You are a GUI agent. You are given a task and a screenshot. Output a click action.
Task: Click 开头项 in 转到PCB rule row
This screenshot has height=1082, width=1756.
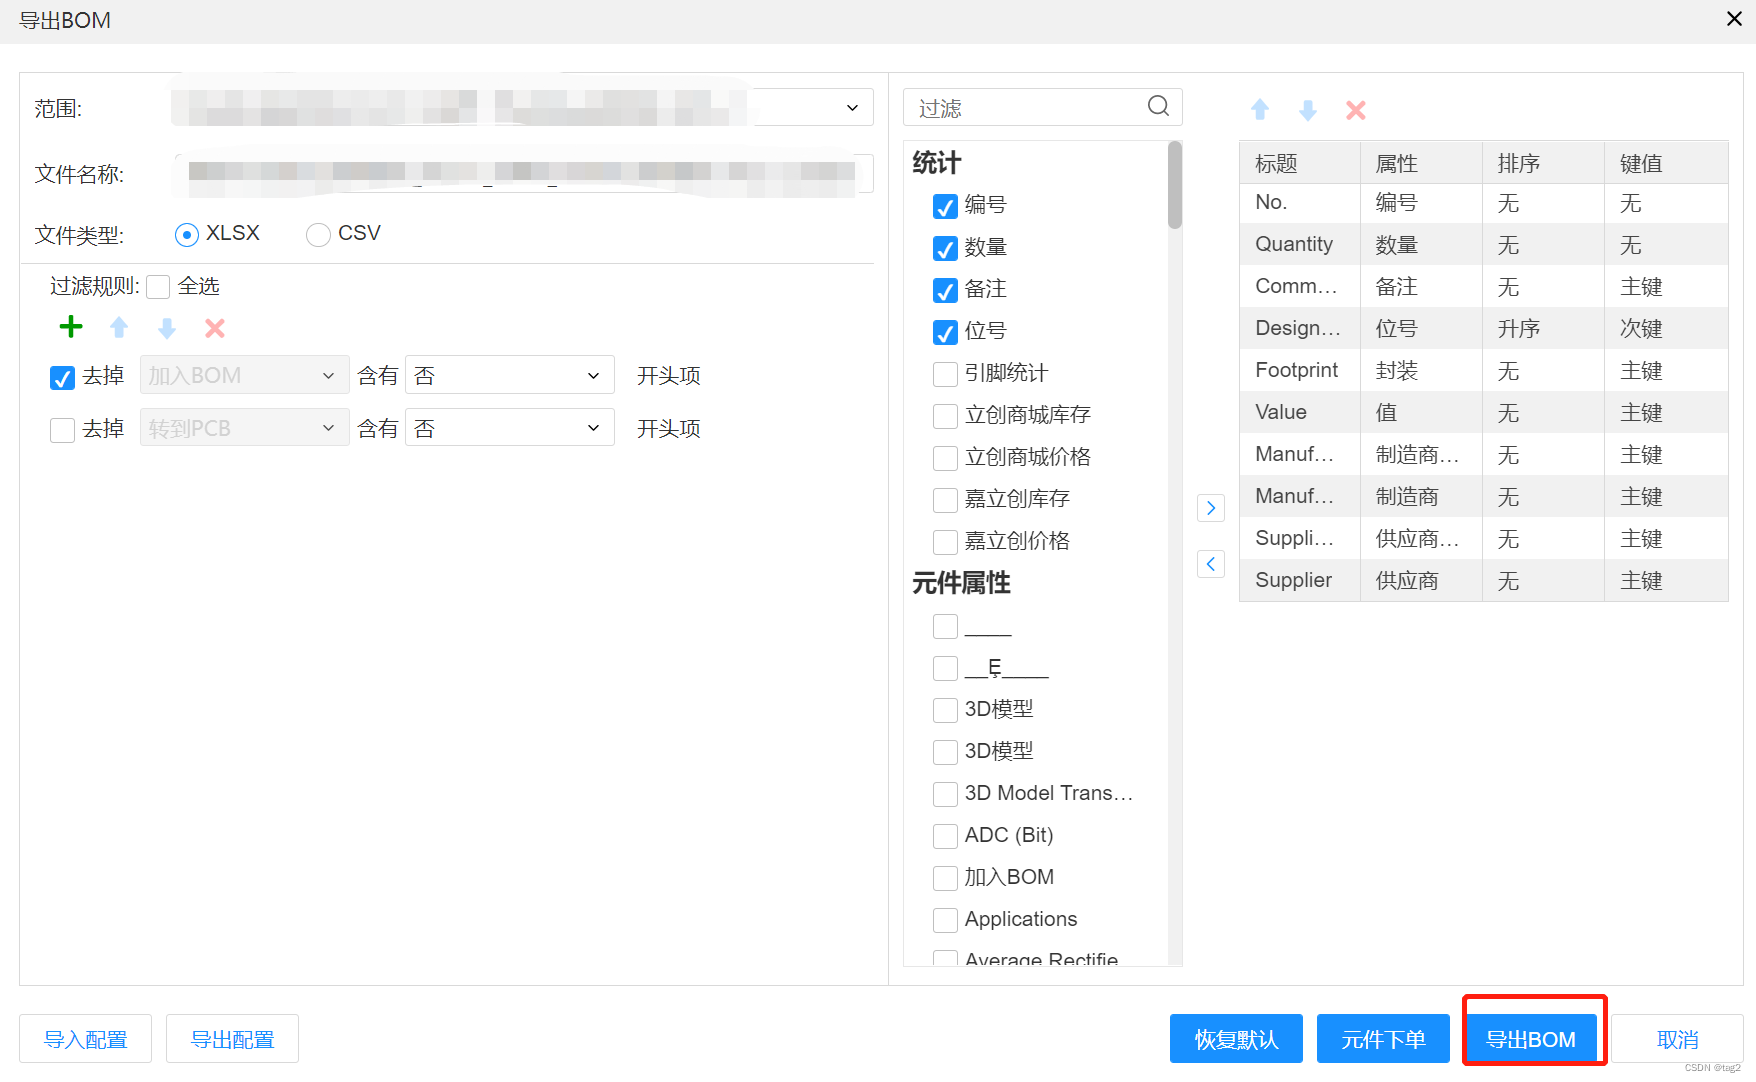[669, 429]
